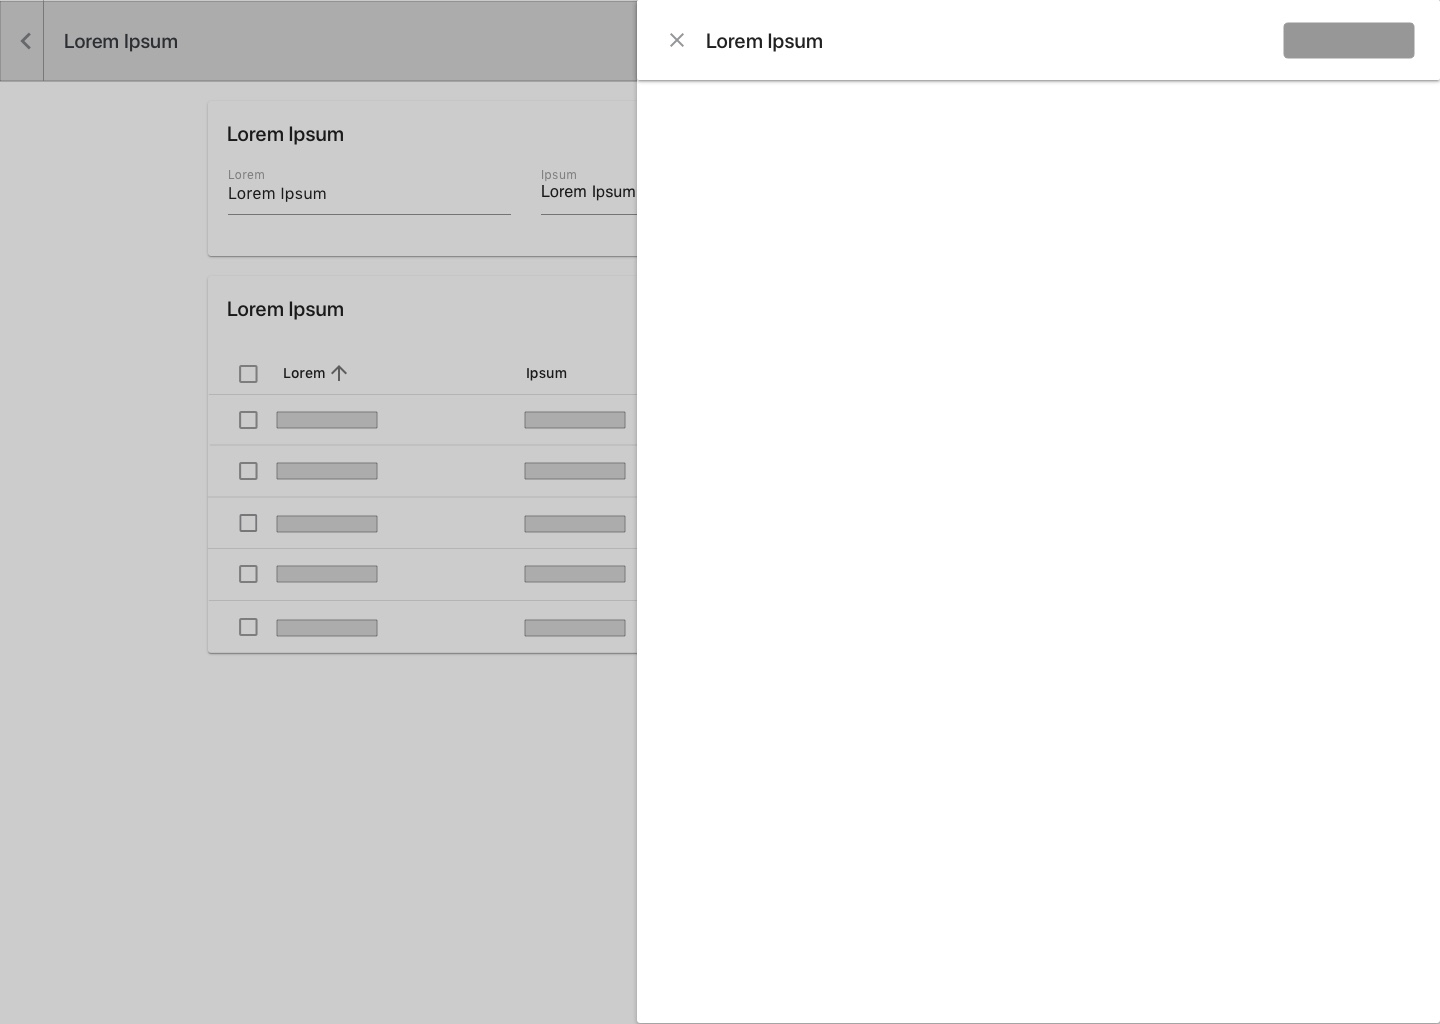Select the third row's Lorem column entry
Viewport: 1440px width, 1024px height.
pos(327,524)
